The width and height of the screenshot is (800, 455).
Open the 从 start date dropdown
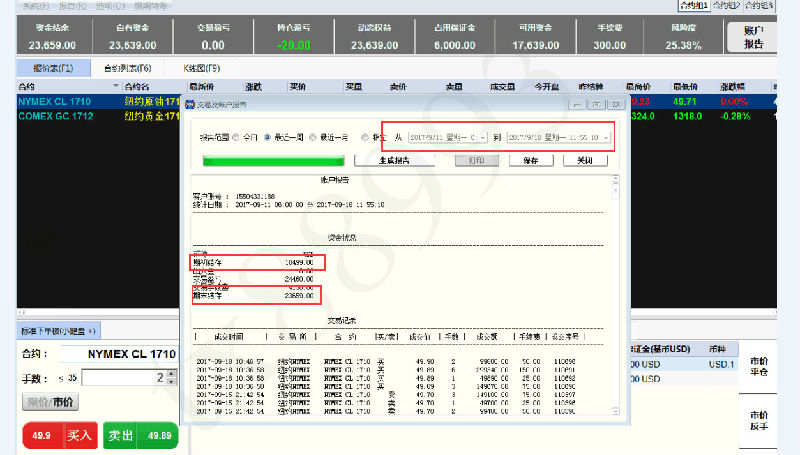[x=483, y=138]
